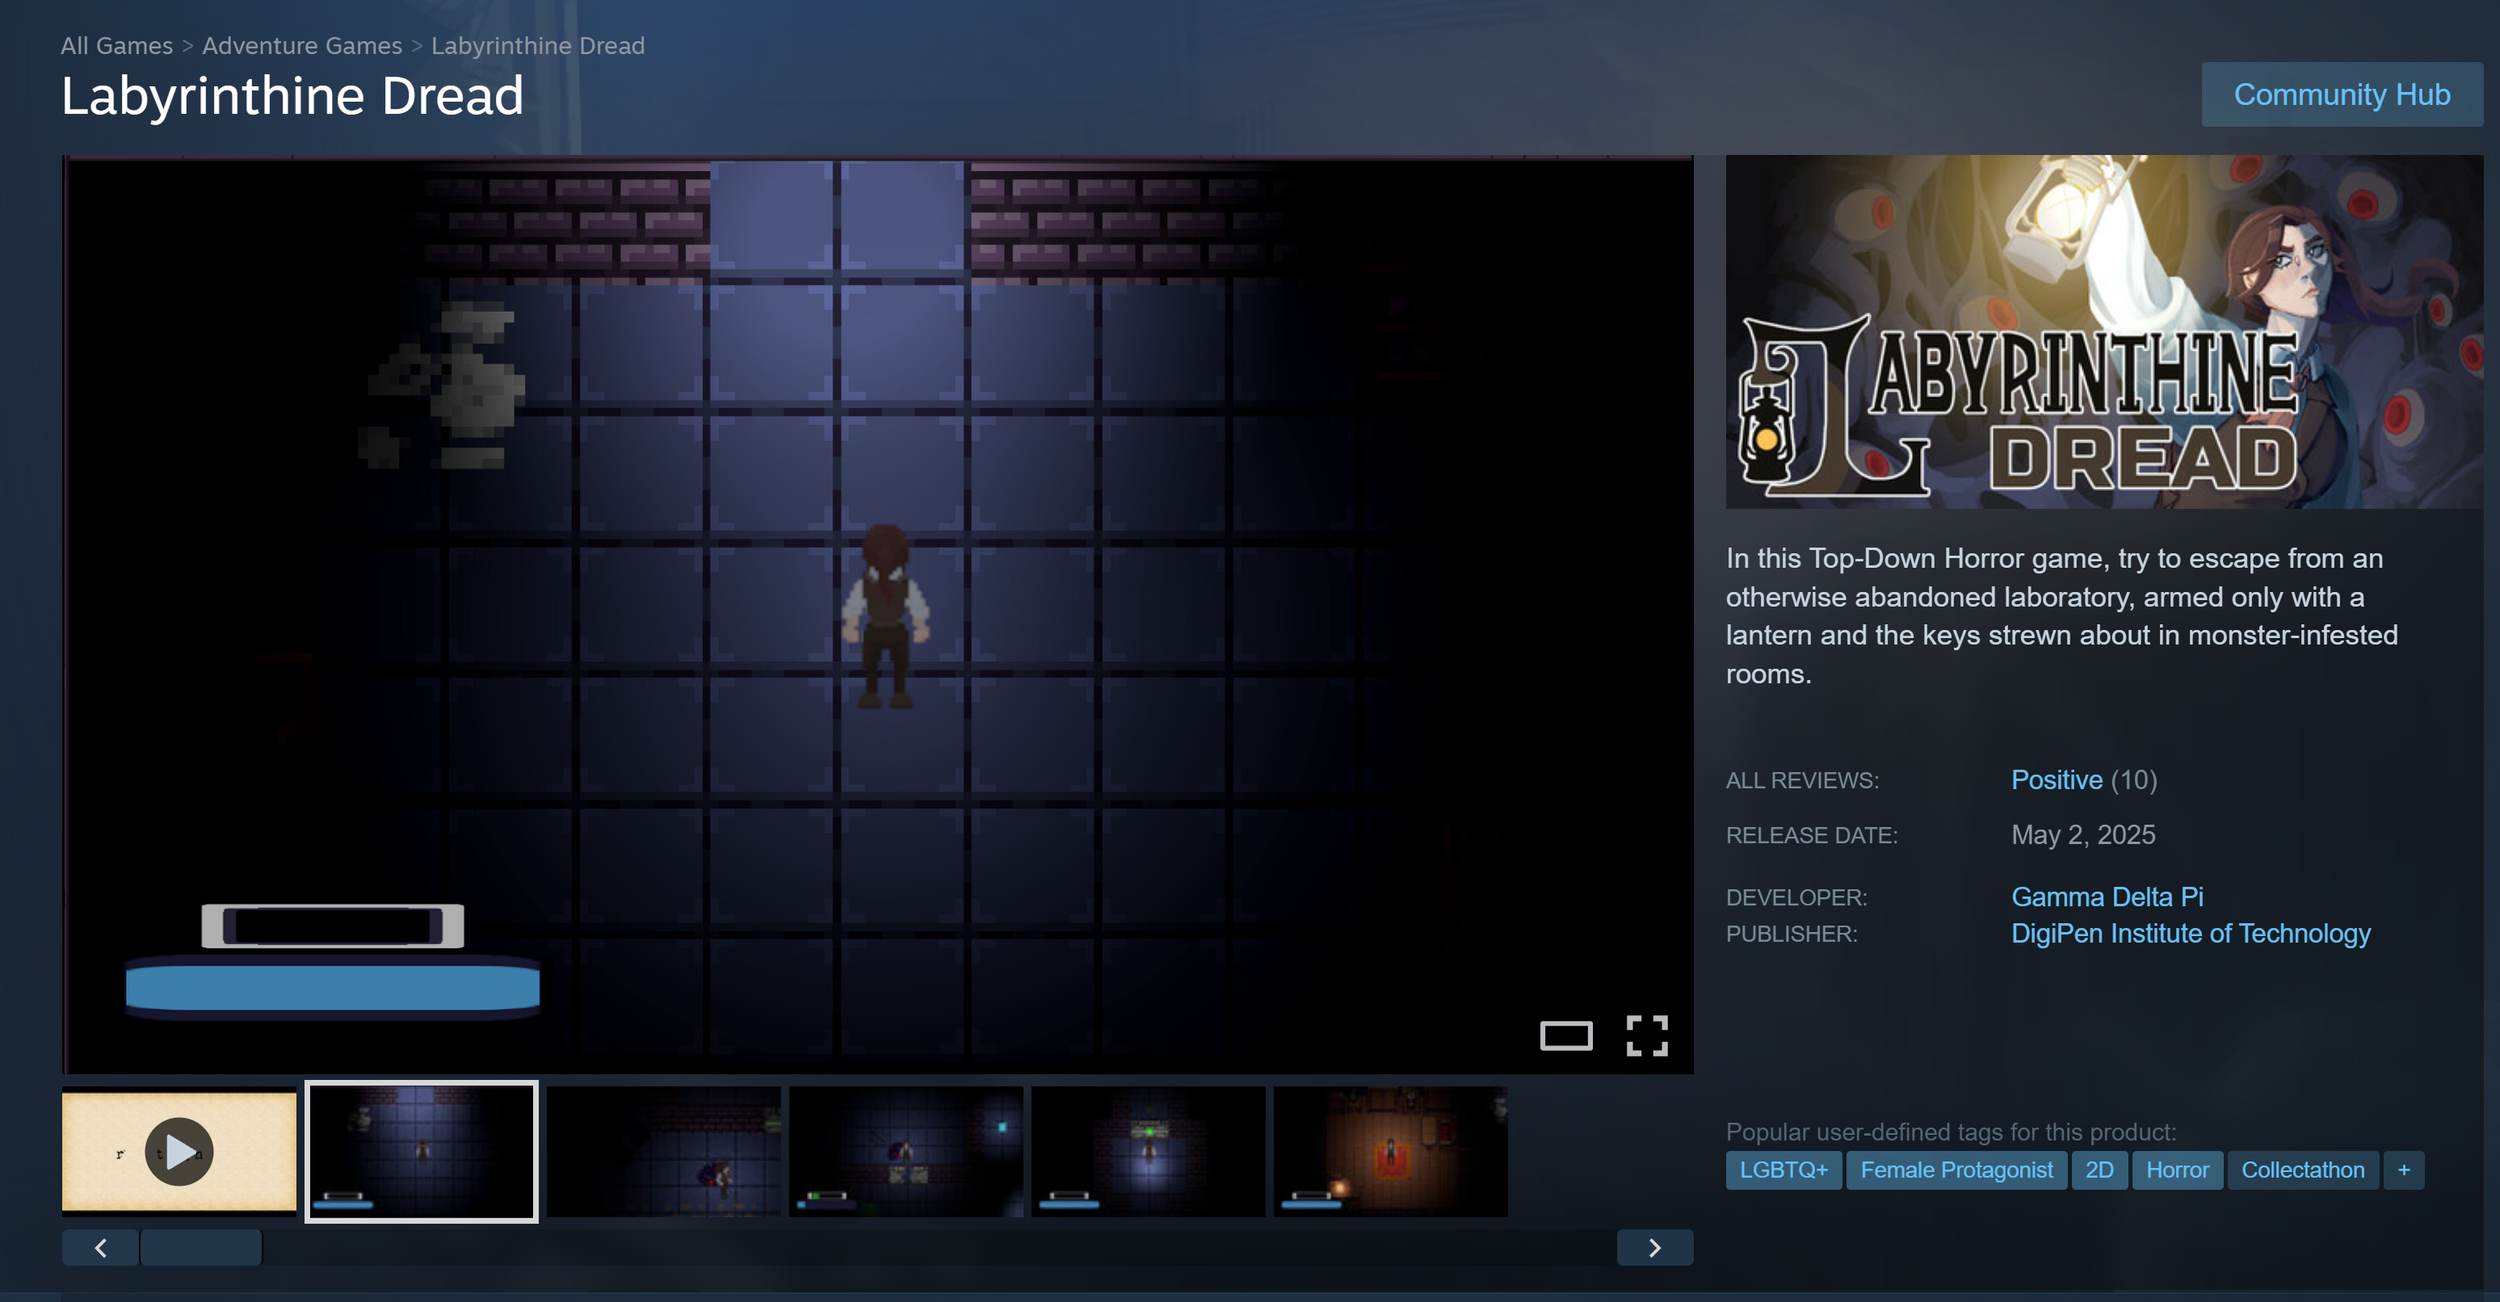This screenshot has width=2500, height=1302.
Task: Open developer Gamma Delta Pi page
Action: pyautogui.click(x=2106, y=897)
